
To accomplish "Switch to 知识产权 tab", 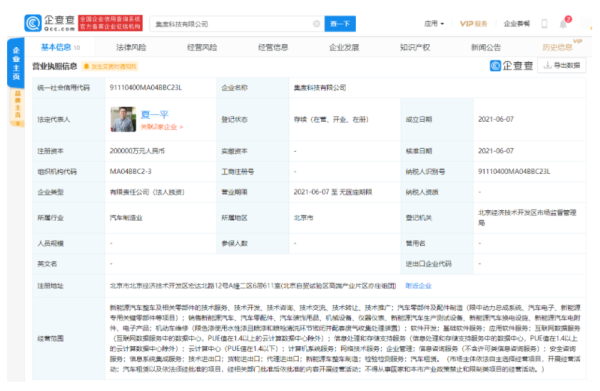I will [x=415, y=47].
